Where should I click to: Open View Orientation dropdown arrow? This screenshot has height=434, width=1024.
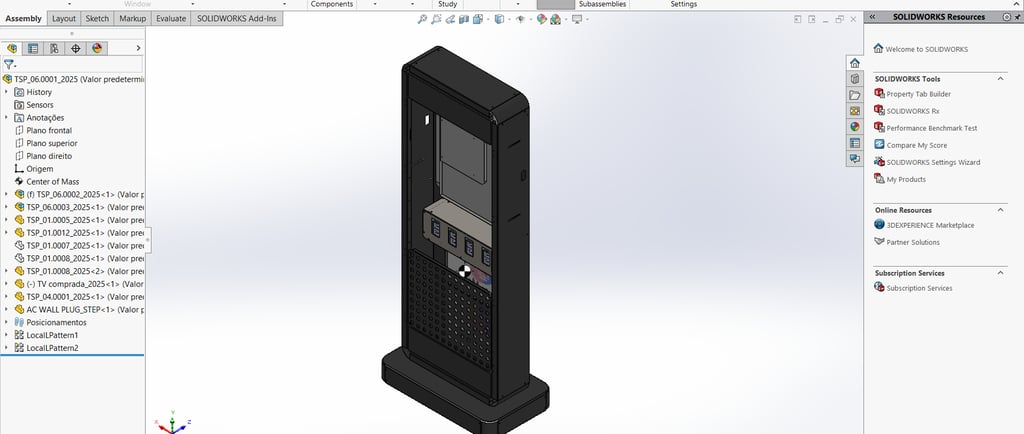click(488, 20)
